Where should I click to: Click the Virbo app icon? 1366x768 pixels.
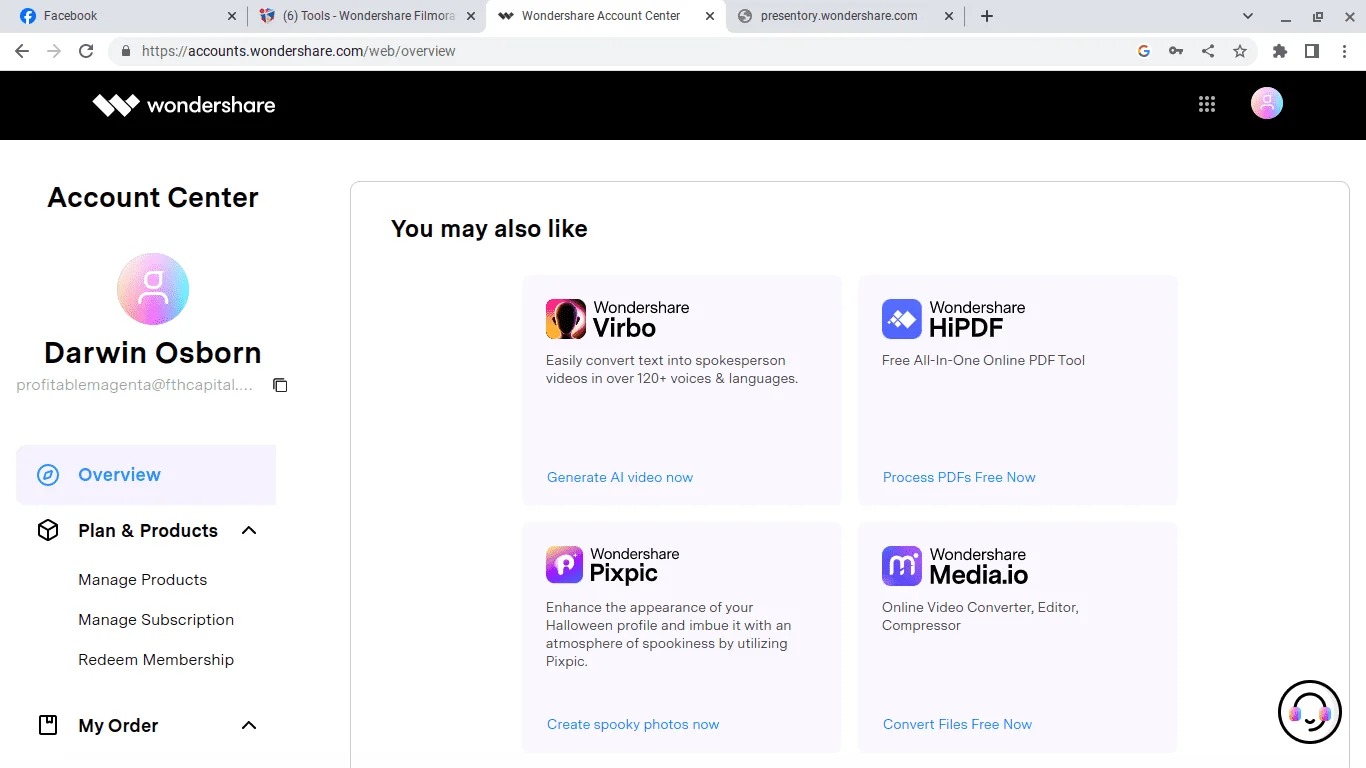pos(566,319)
